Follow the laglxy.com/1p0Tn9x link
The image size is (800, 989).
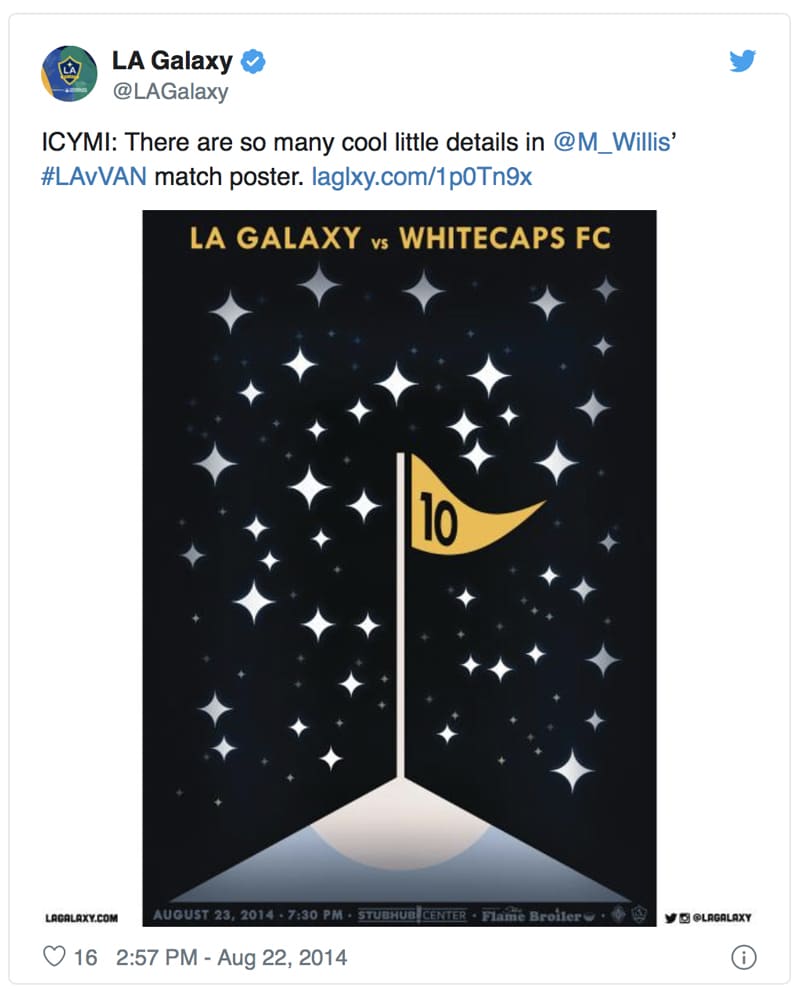click(422, 177)
